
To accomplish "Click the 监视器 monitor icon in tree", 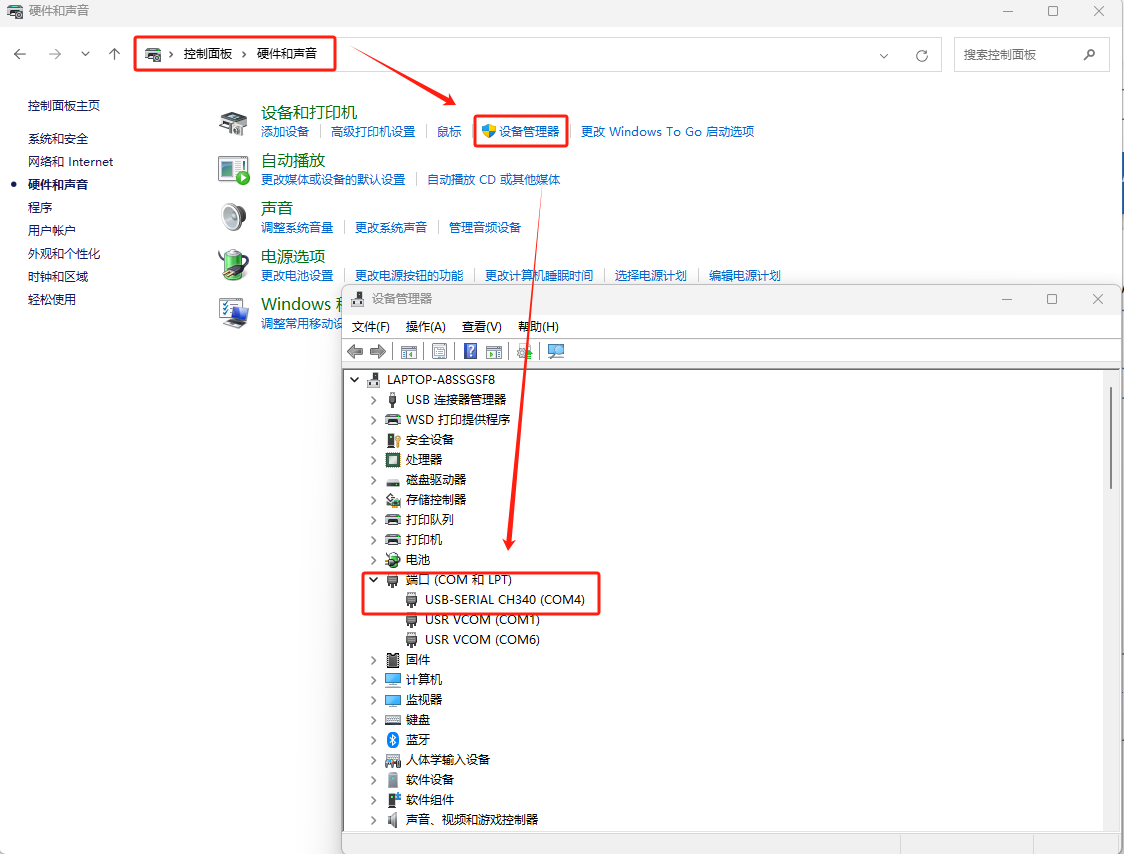I will click(x=393, y=700).
